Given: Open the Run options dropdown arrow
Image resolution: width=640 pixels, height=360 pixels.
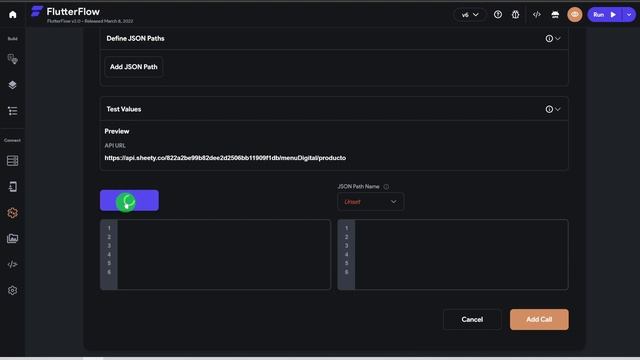Looking at the screenshot, I should click(629, 15).
